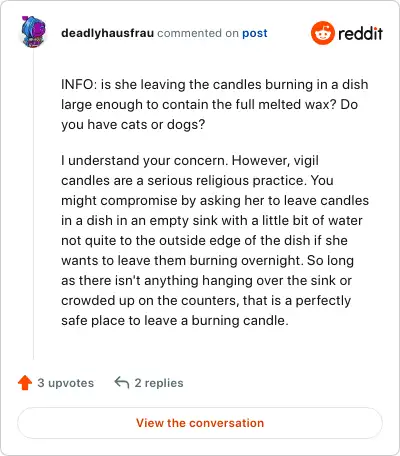This screenshot has height=456, width=400.
Task: Click 'wants to leave them burning overnight' line
Action: pyautogui.click(x=182, y=260)
